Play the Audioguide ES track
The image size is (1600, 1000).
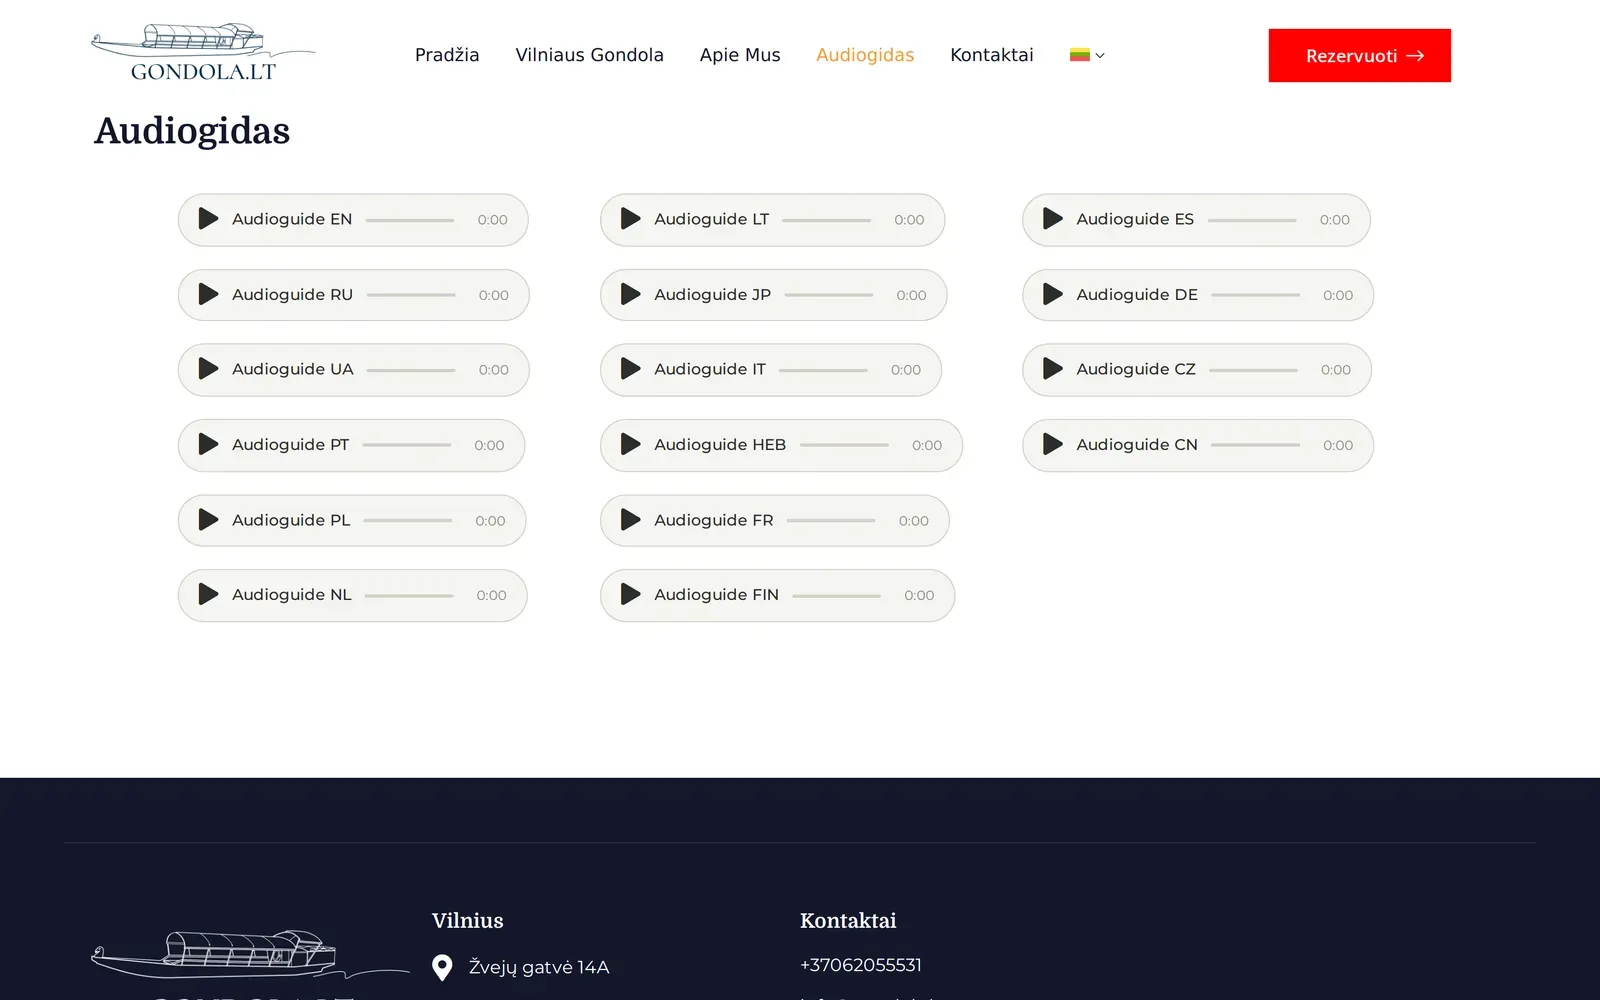click(1052, 219)
